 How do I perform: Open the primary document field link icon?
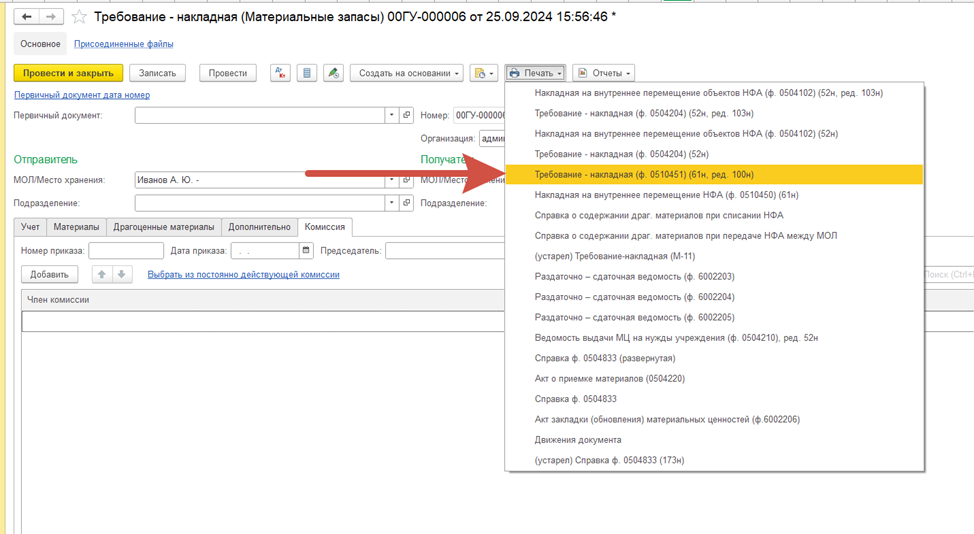(407, 115)
